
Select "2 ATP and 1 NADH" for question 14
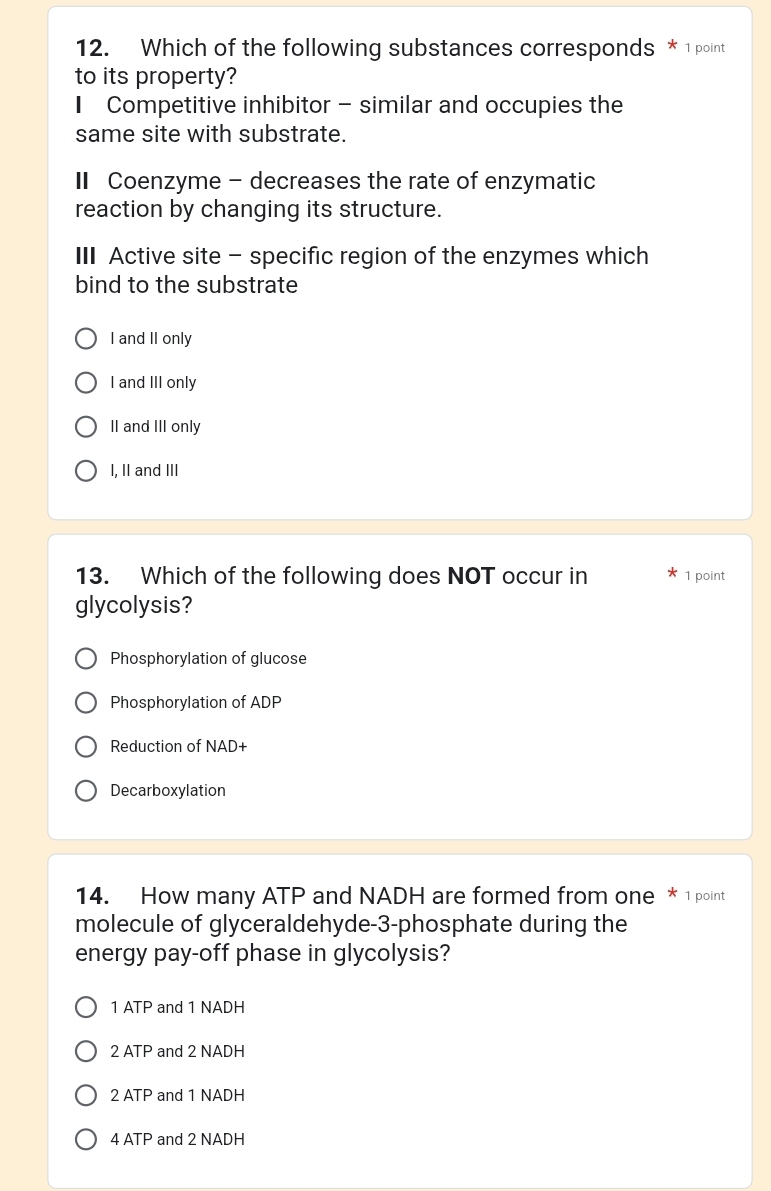tap(86, 1095)
